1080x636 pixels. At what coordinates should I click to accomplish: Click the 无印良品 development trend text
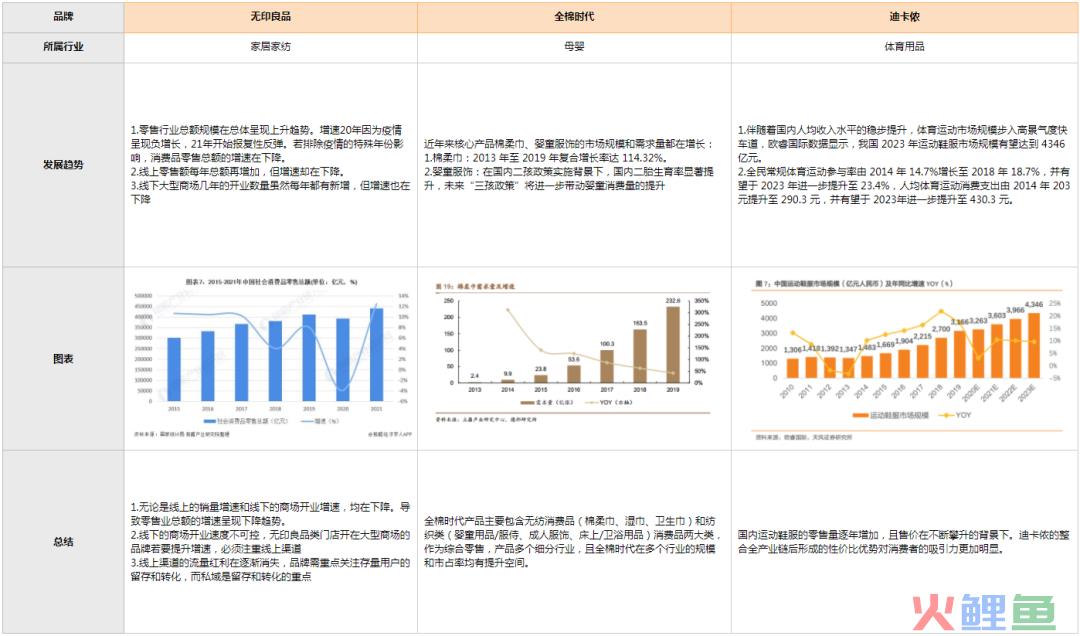click(x=271, y=165)
